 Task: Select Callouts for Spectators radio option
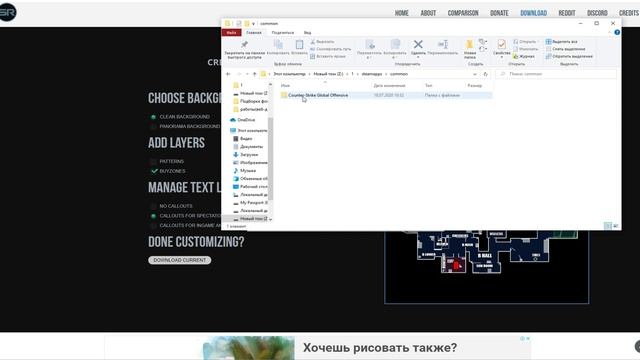pyautogui.click(x=153, y=216)
